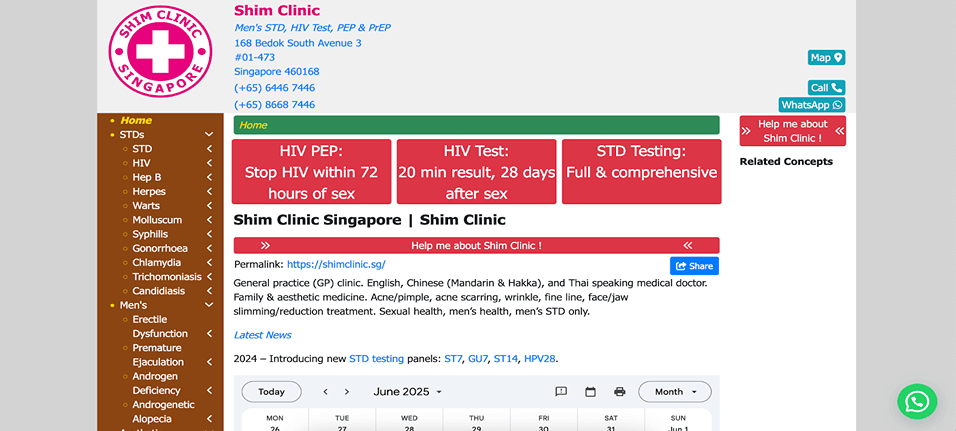Viewport: 956px width, 431px height.
Task: Open the Androgen Deficiency menu item
Action: 156,383
